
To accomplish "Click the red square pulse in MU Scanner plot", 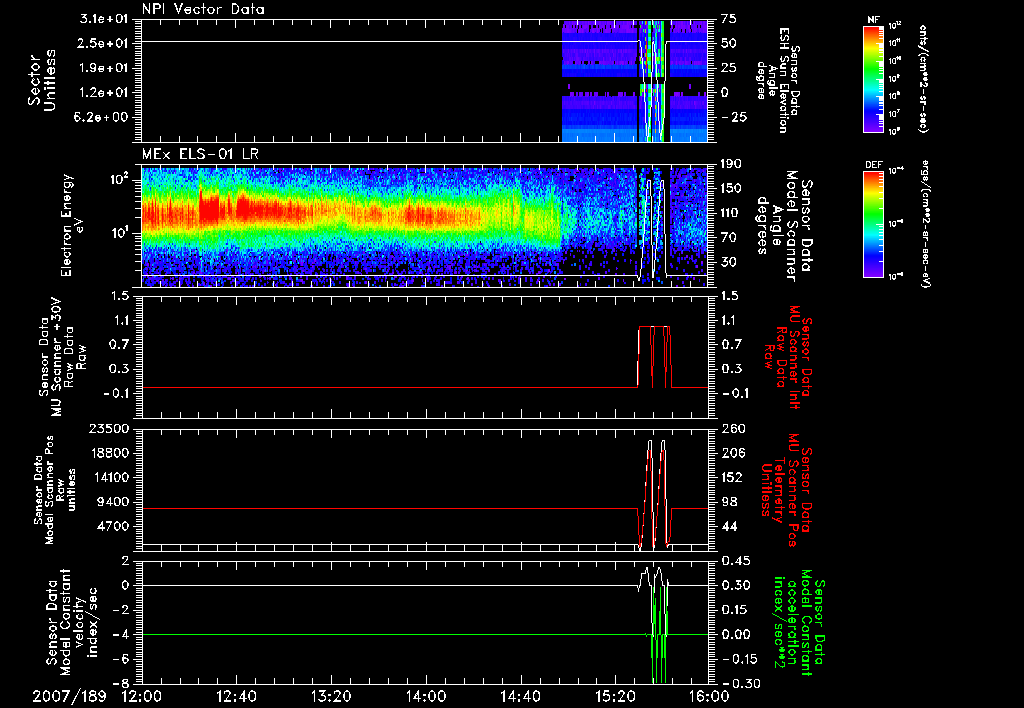I will pos(654,357).
